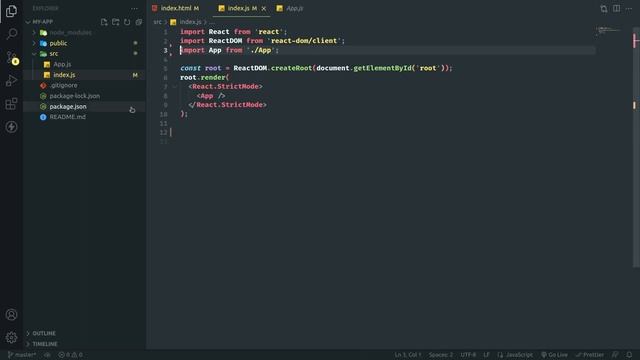Image resolution: width=640 pixels, height=360 pixels.
Task: Open notifications bell in status bar
Action: 629,355
